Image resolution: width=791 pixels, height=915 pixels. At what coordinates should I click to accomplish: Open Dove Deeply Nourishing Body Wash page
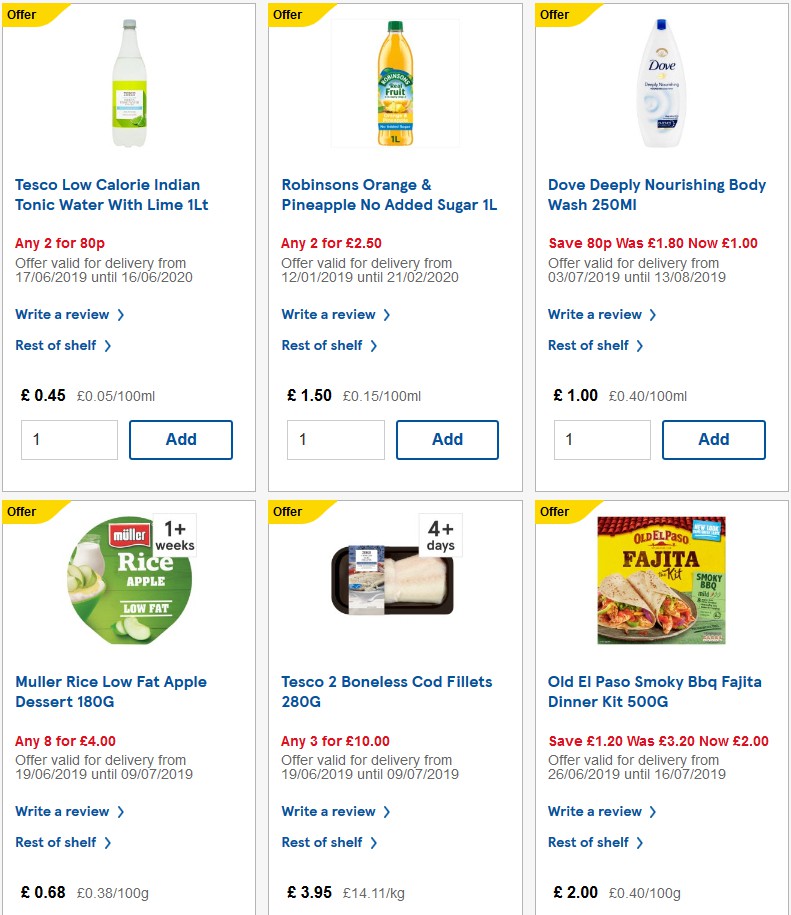pos(656,195)
